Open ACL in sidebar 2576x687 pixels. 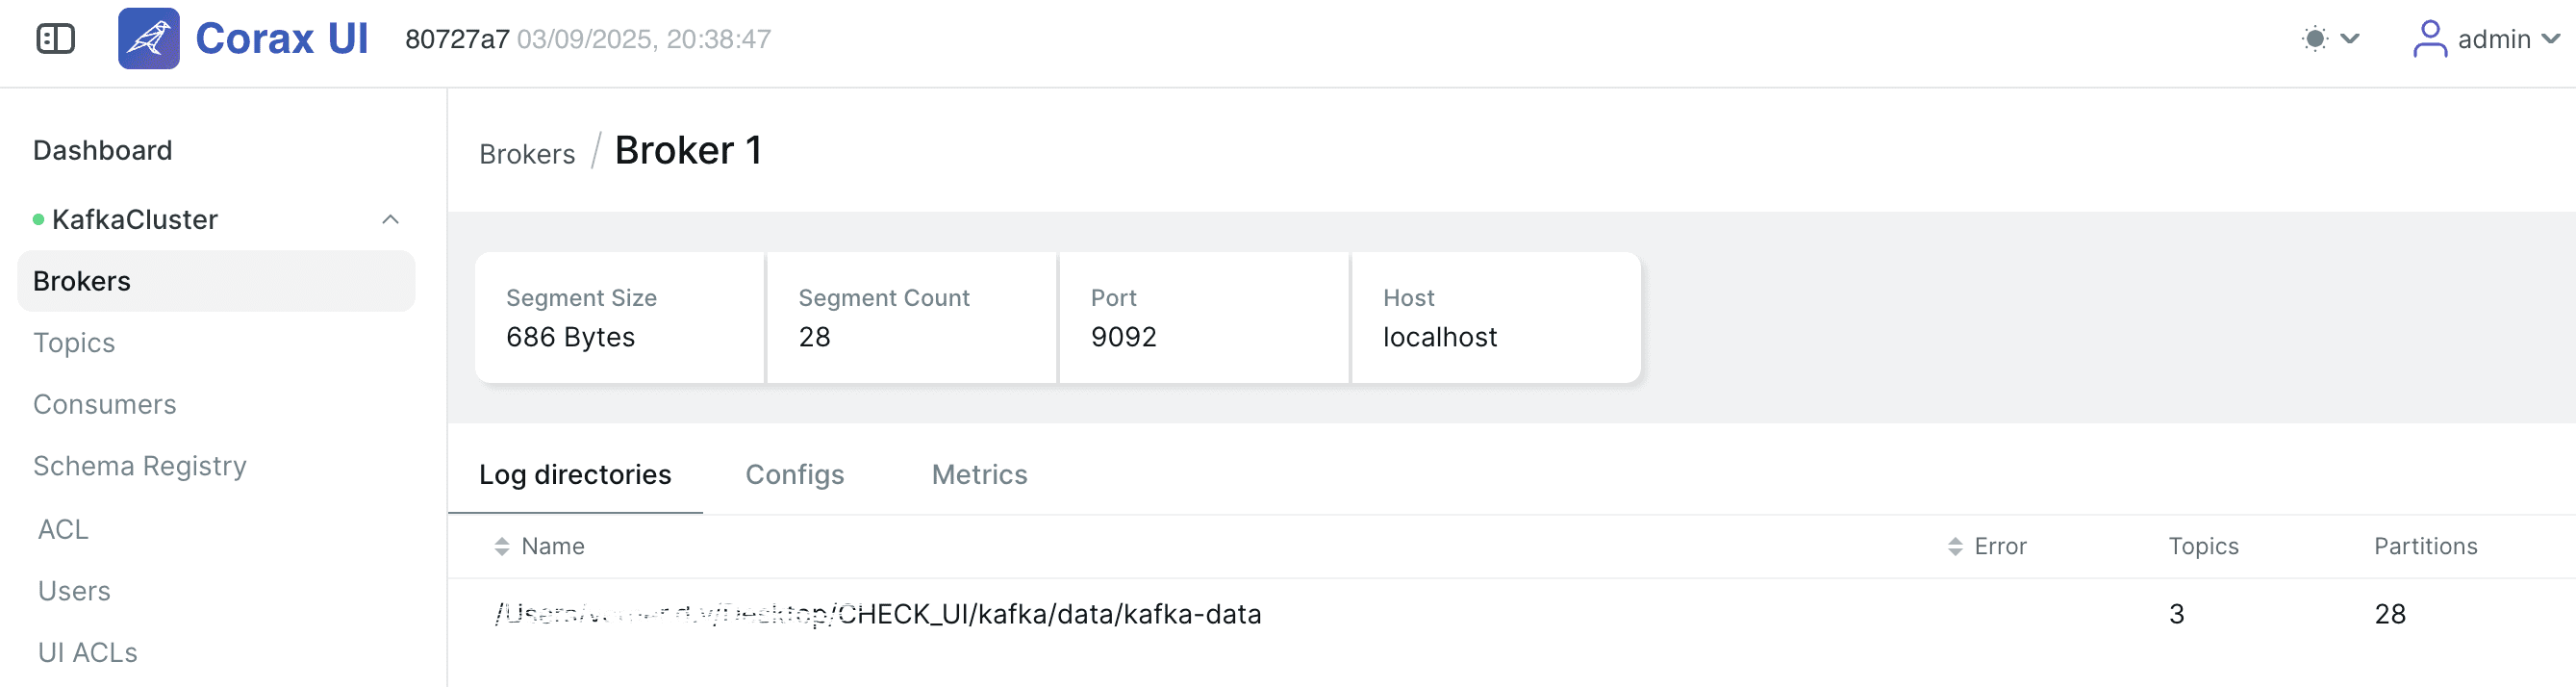point(63,529)
